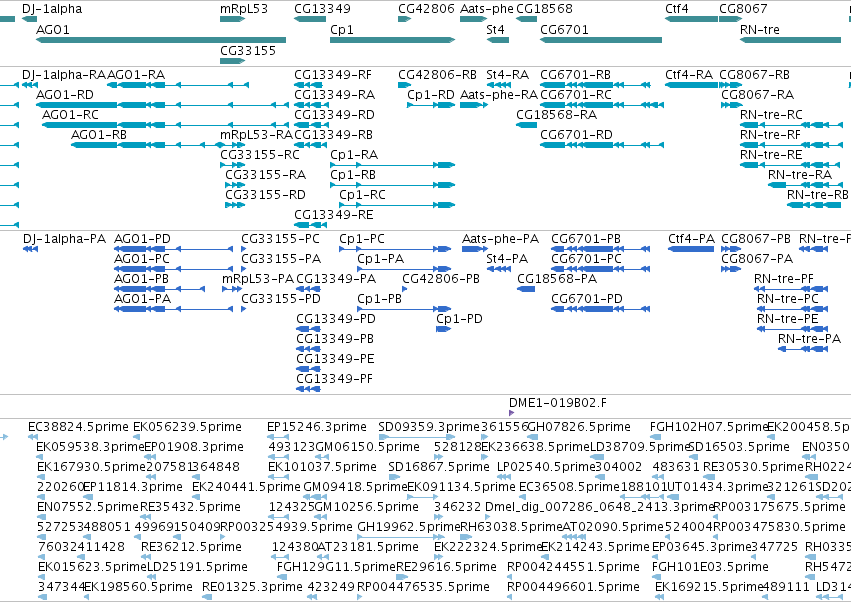
Task: Select the Aats-phe-PA protein label
Action: [500, 239]
